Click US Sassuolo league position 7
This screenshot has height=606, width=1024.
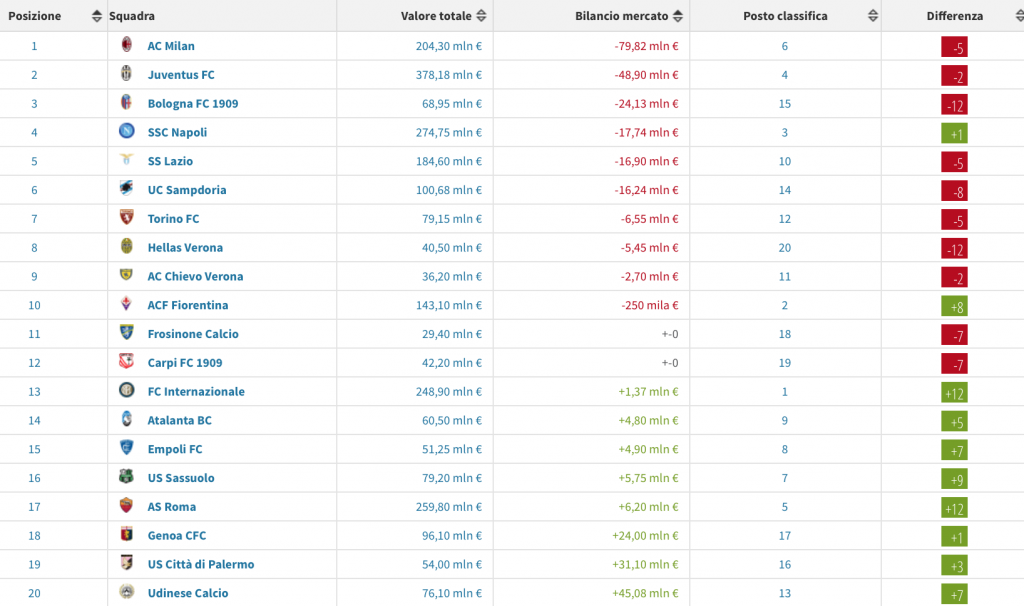(785, 478)
